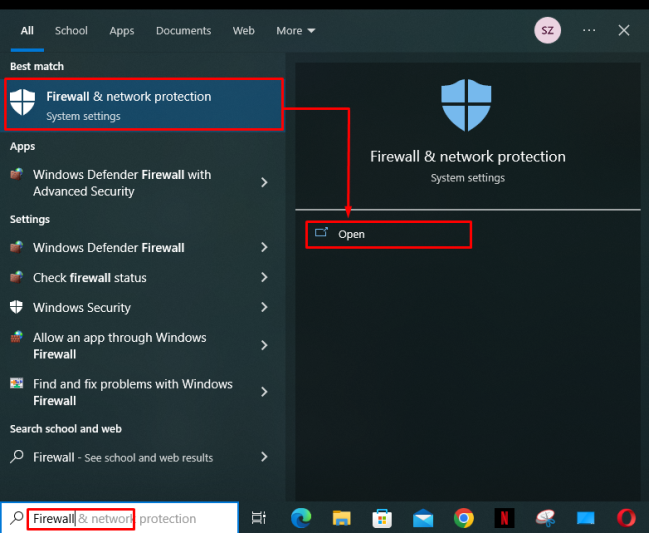The image size is (649, 533).
Task: Click the Task View icon
Action: point(259,518)
